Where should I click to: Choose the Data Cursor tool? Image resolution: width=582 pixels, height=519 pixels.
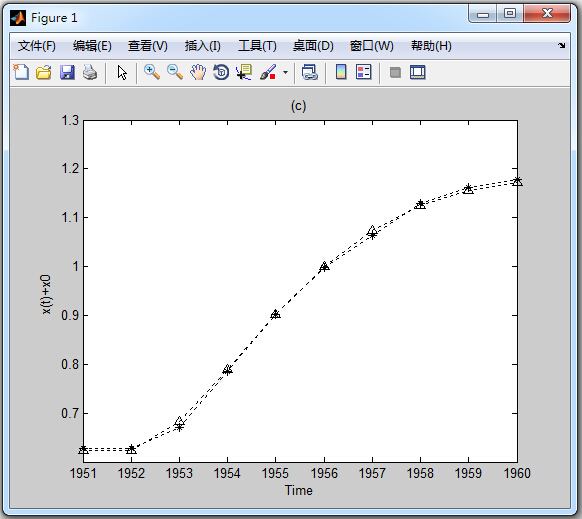pyautogui.click(x=244, y=72)
